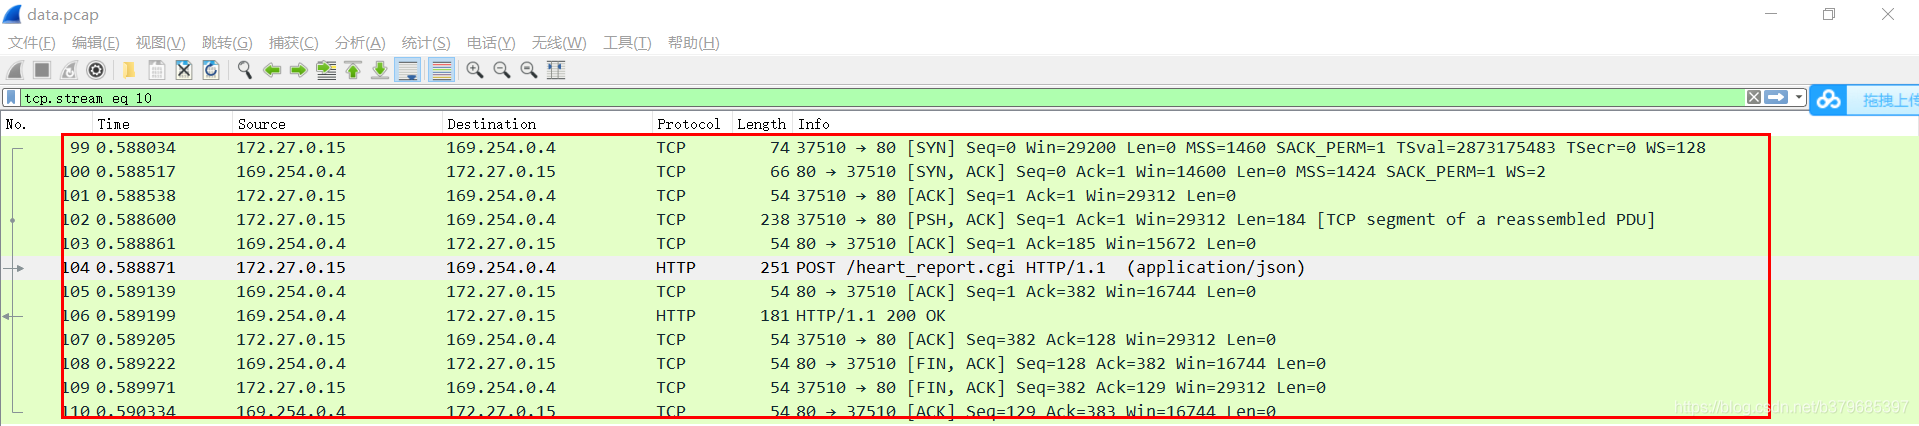Select packet 103 at time 0.588861
1919x426 pixels.
[959, 243]
